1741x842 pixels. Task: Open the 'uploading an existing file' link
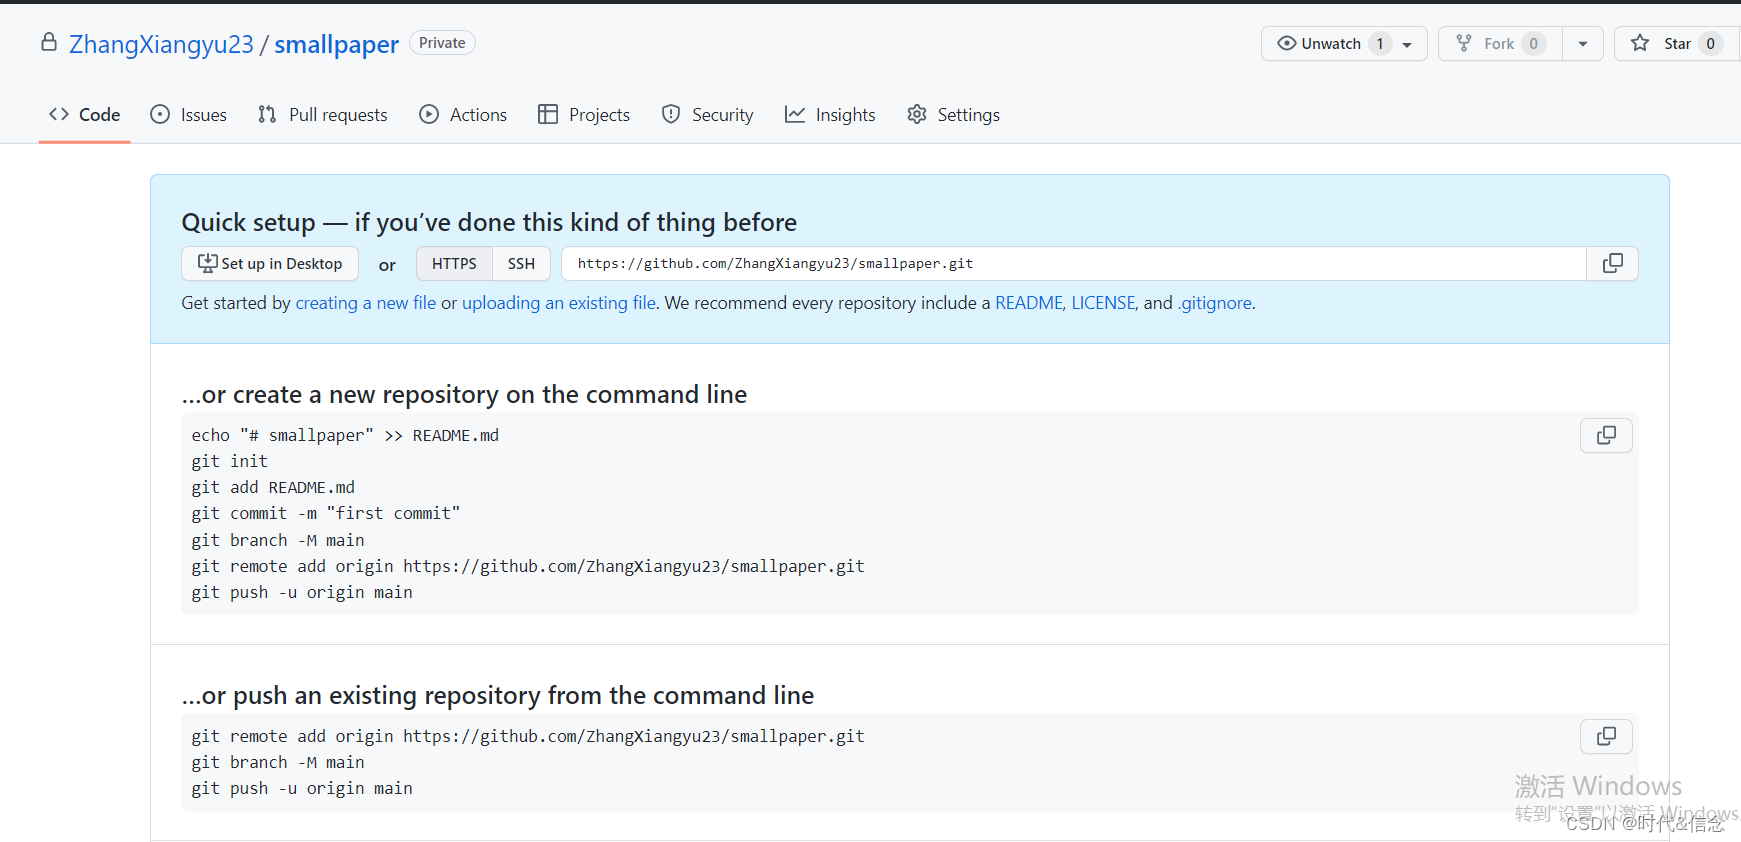pos(558,303)
